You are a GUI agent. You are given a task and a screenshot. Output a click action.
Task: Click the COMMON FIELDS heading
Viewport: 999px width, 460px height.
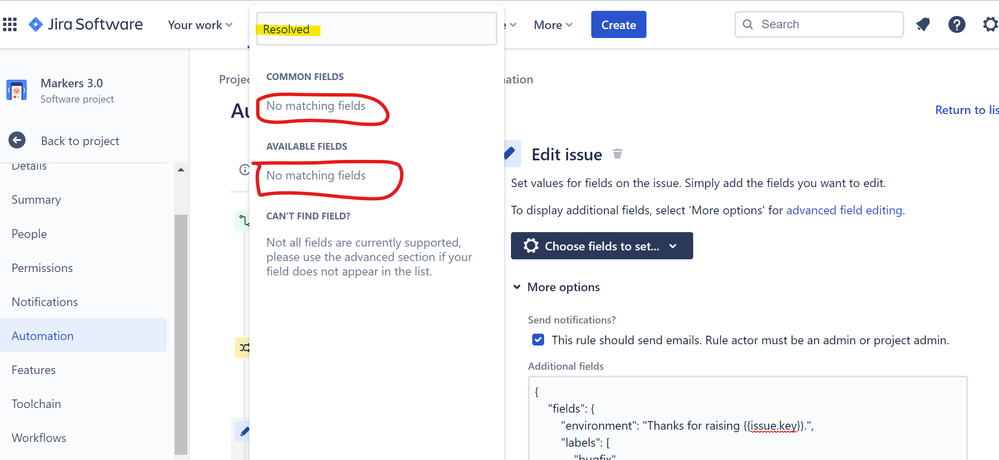tap(305, 76)
